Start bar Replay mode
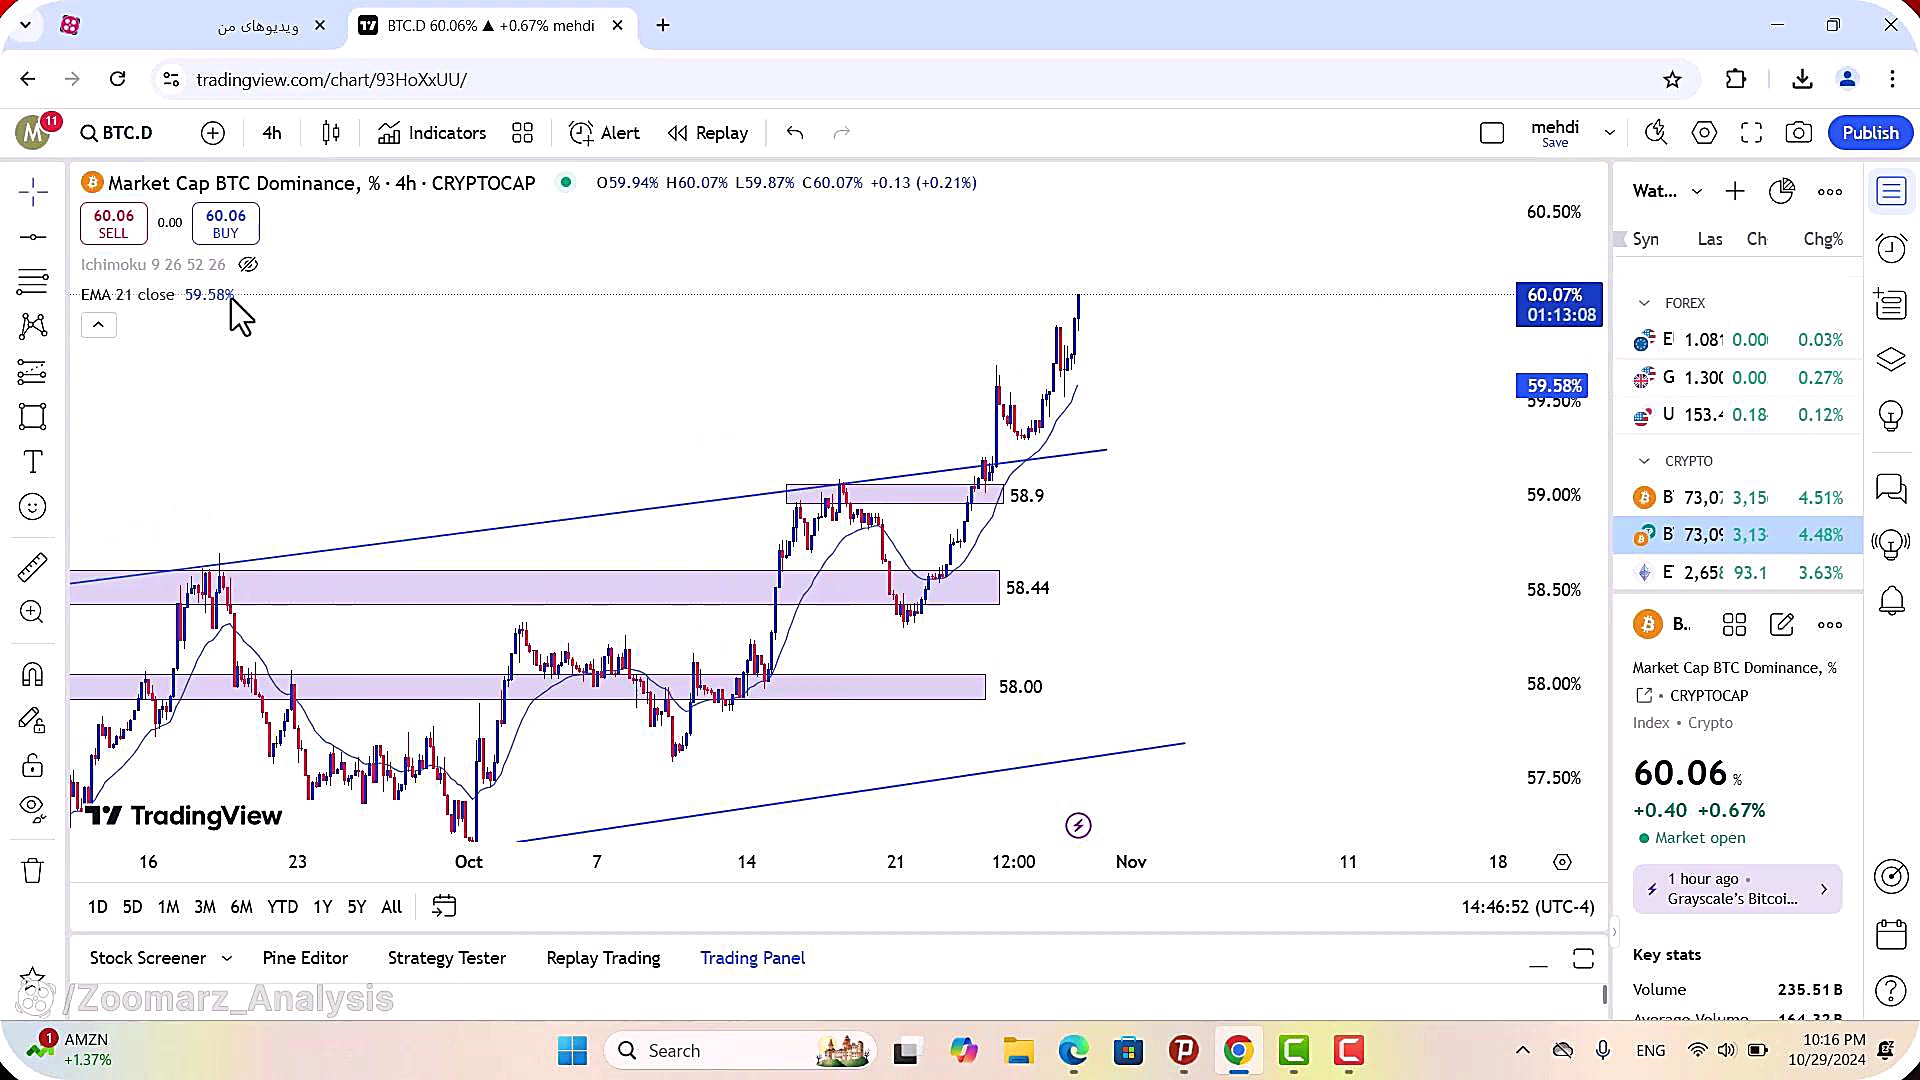Screen dimensions: 1920x1080 tap(708, 133)
